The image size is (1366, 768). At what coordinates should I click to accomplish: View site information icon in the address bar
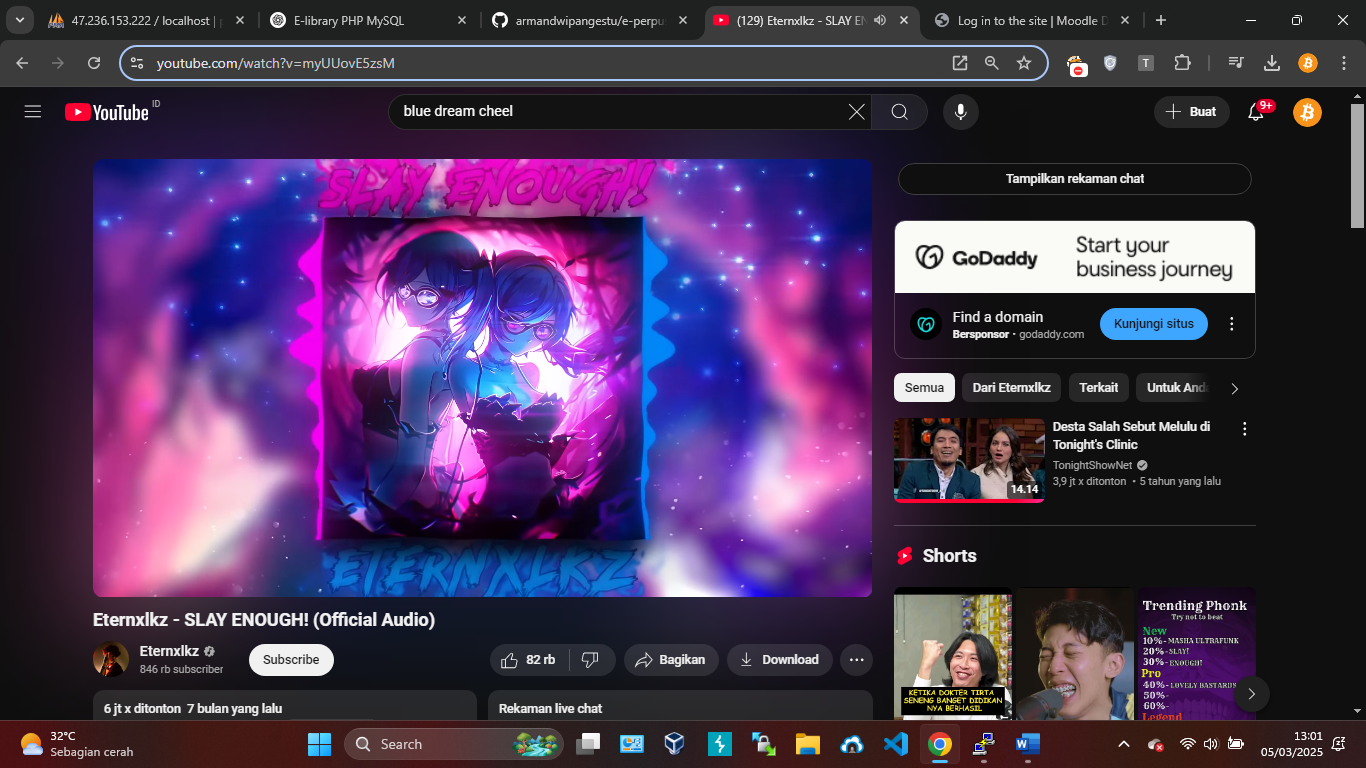137,63
